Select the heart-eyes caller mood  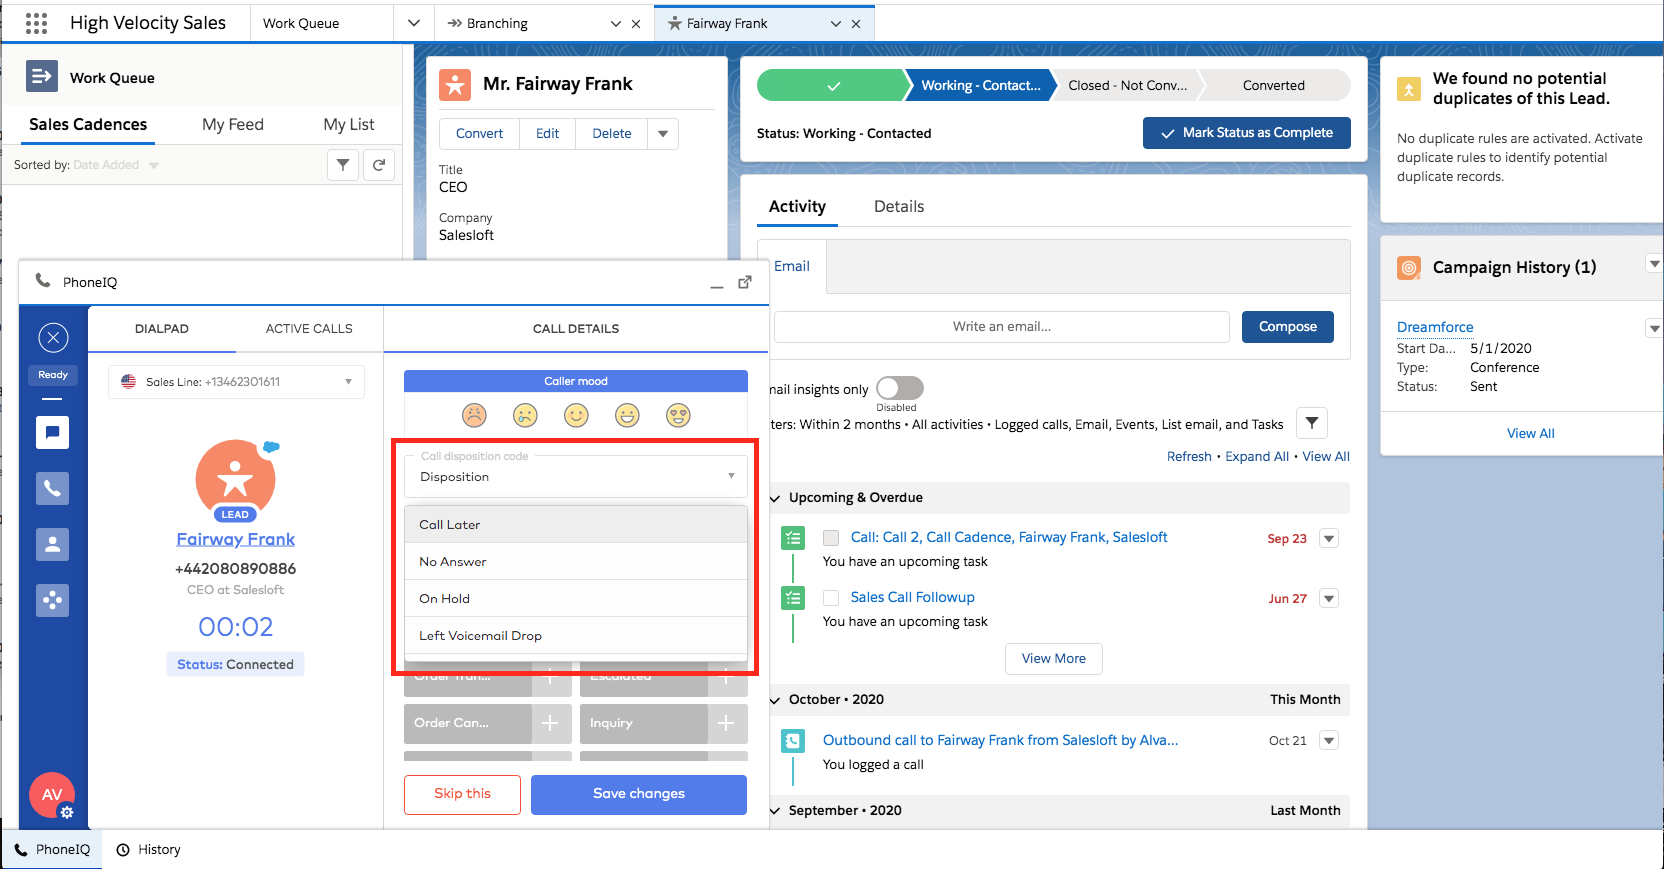678,415
